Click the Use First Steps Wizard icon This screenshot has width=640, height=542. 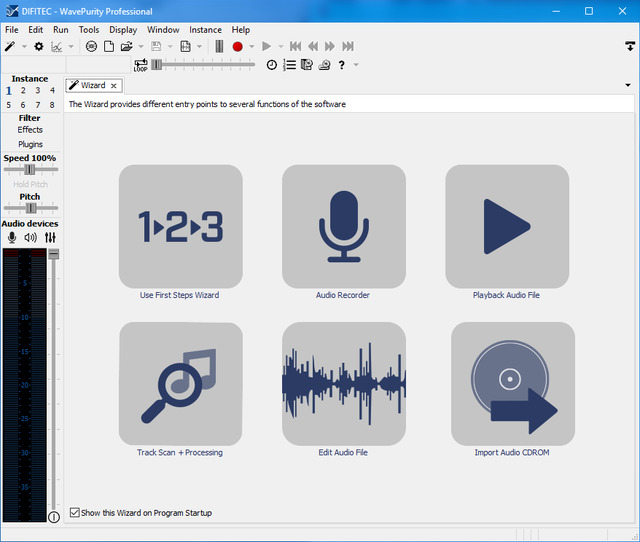point(180,226)
